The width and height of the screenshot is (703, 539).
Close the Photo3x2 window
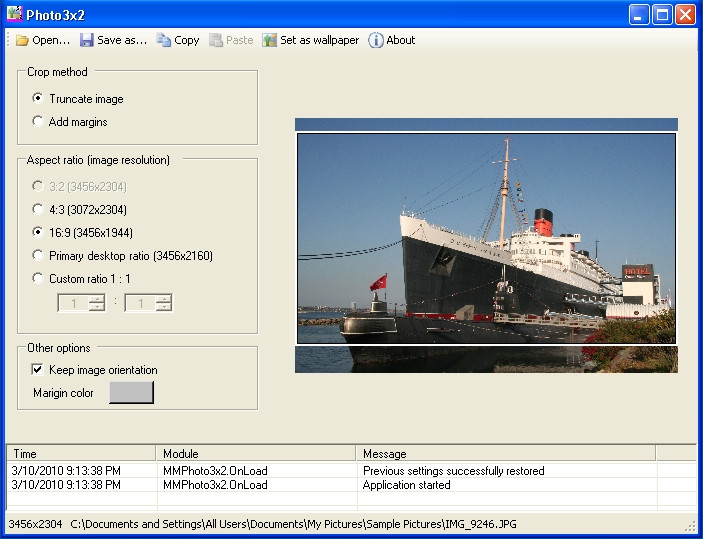[685, 14]
